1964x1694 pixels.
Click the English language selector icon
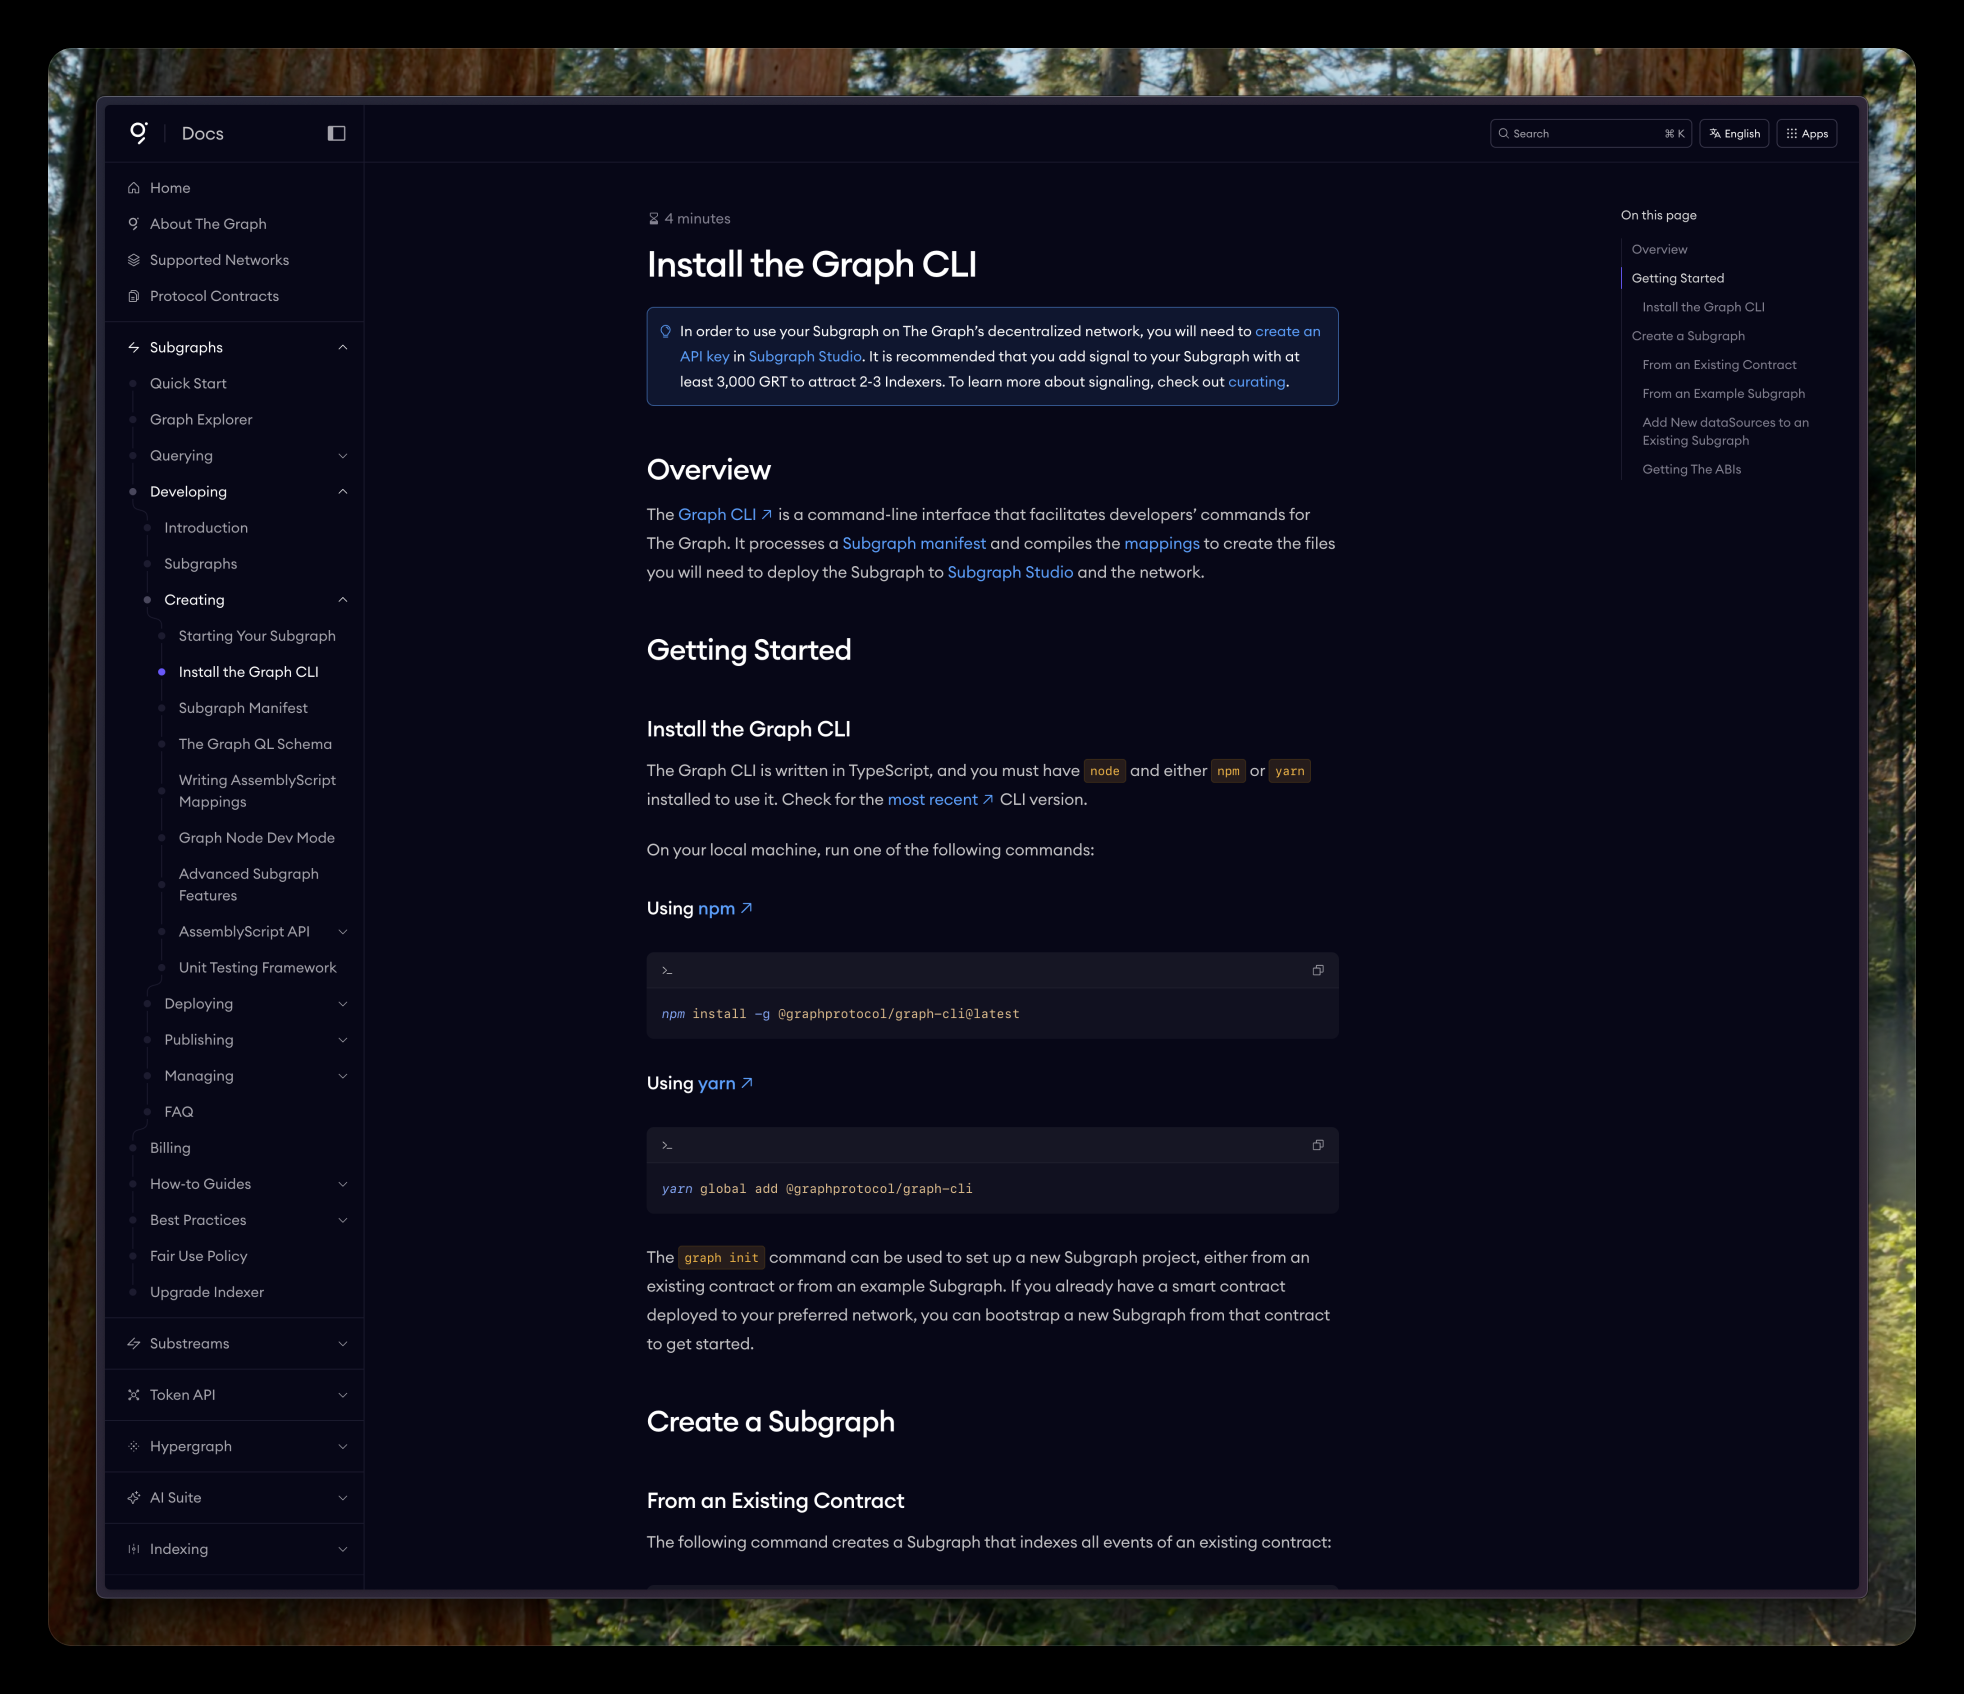point(1713,133)
